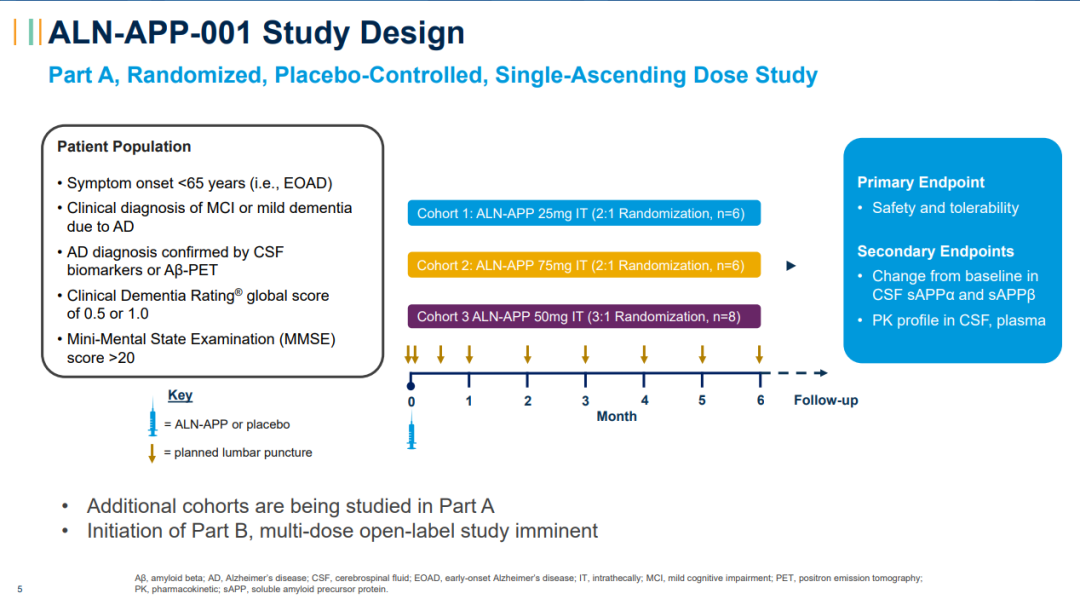The image size is (1080, 599).
Task: Select the black triangle right of Cohort 2
Action: [x=790, y=266]
